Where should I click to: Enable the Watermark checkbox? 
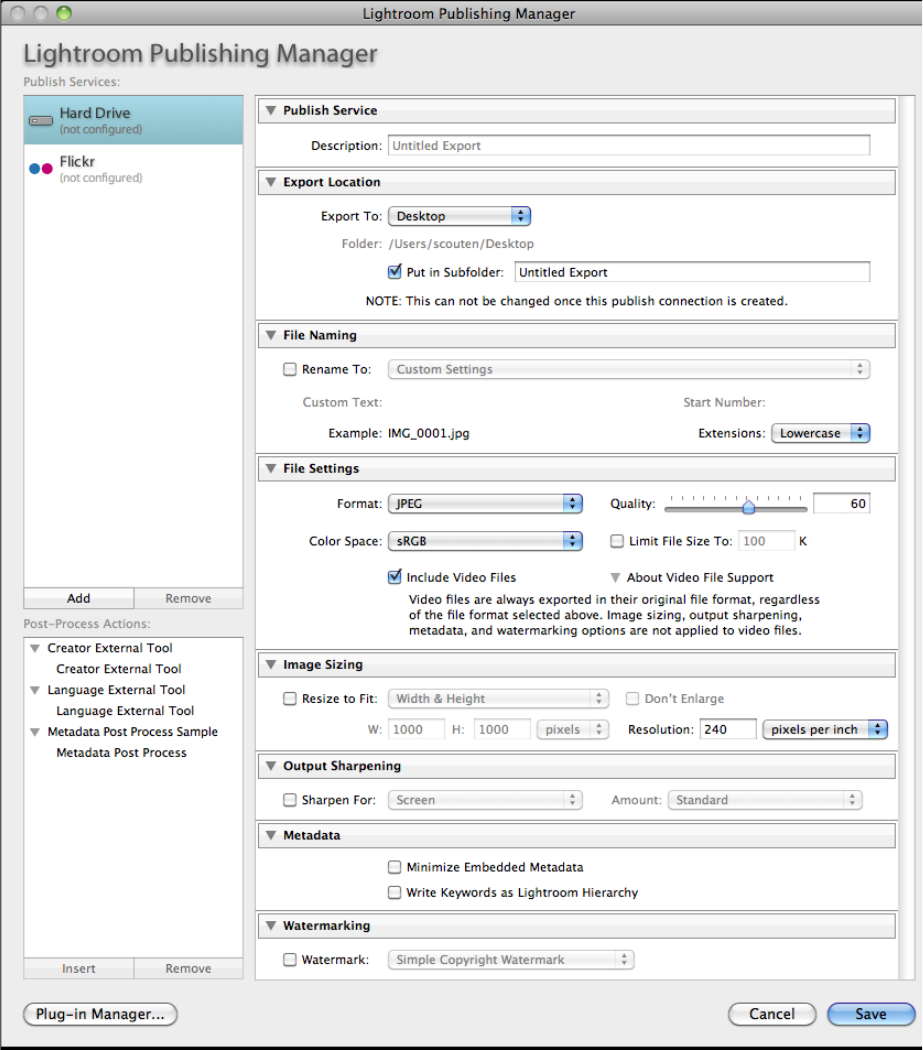[x=289, y=960]
